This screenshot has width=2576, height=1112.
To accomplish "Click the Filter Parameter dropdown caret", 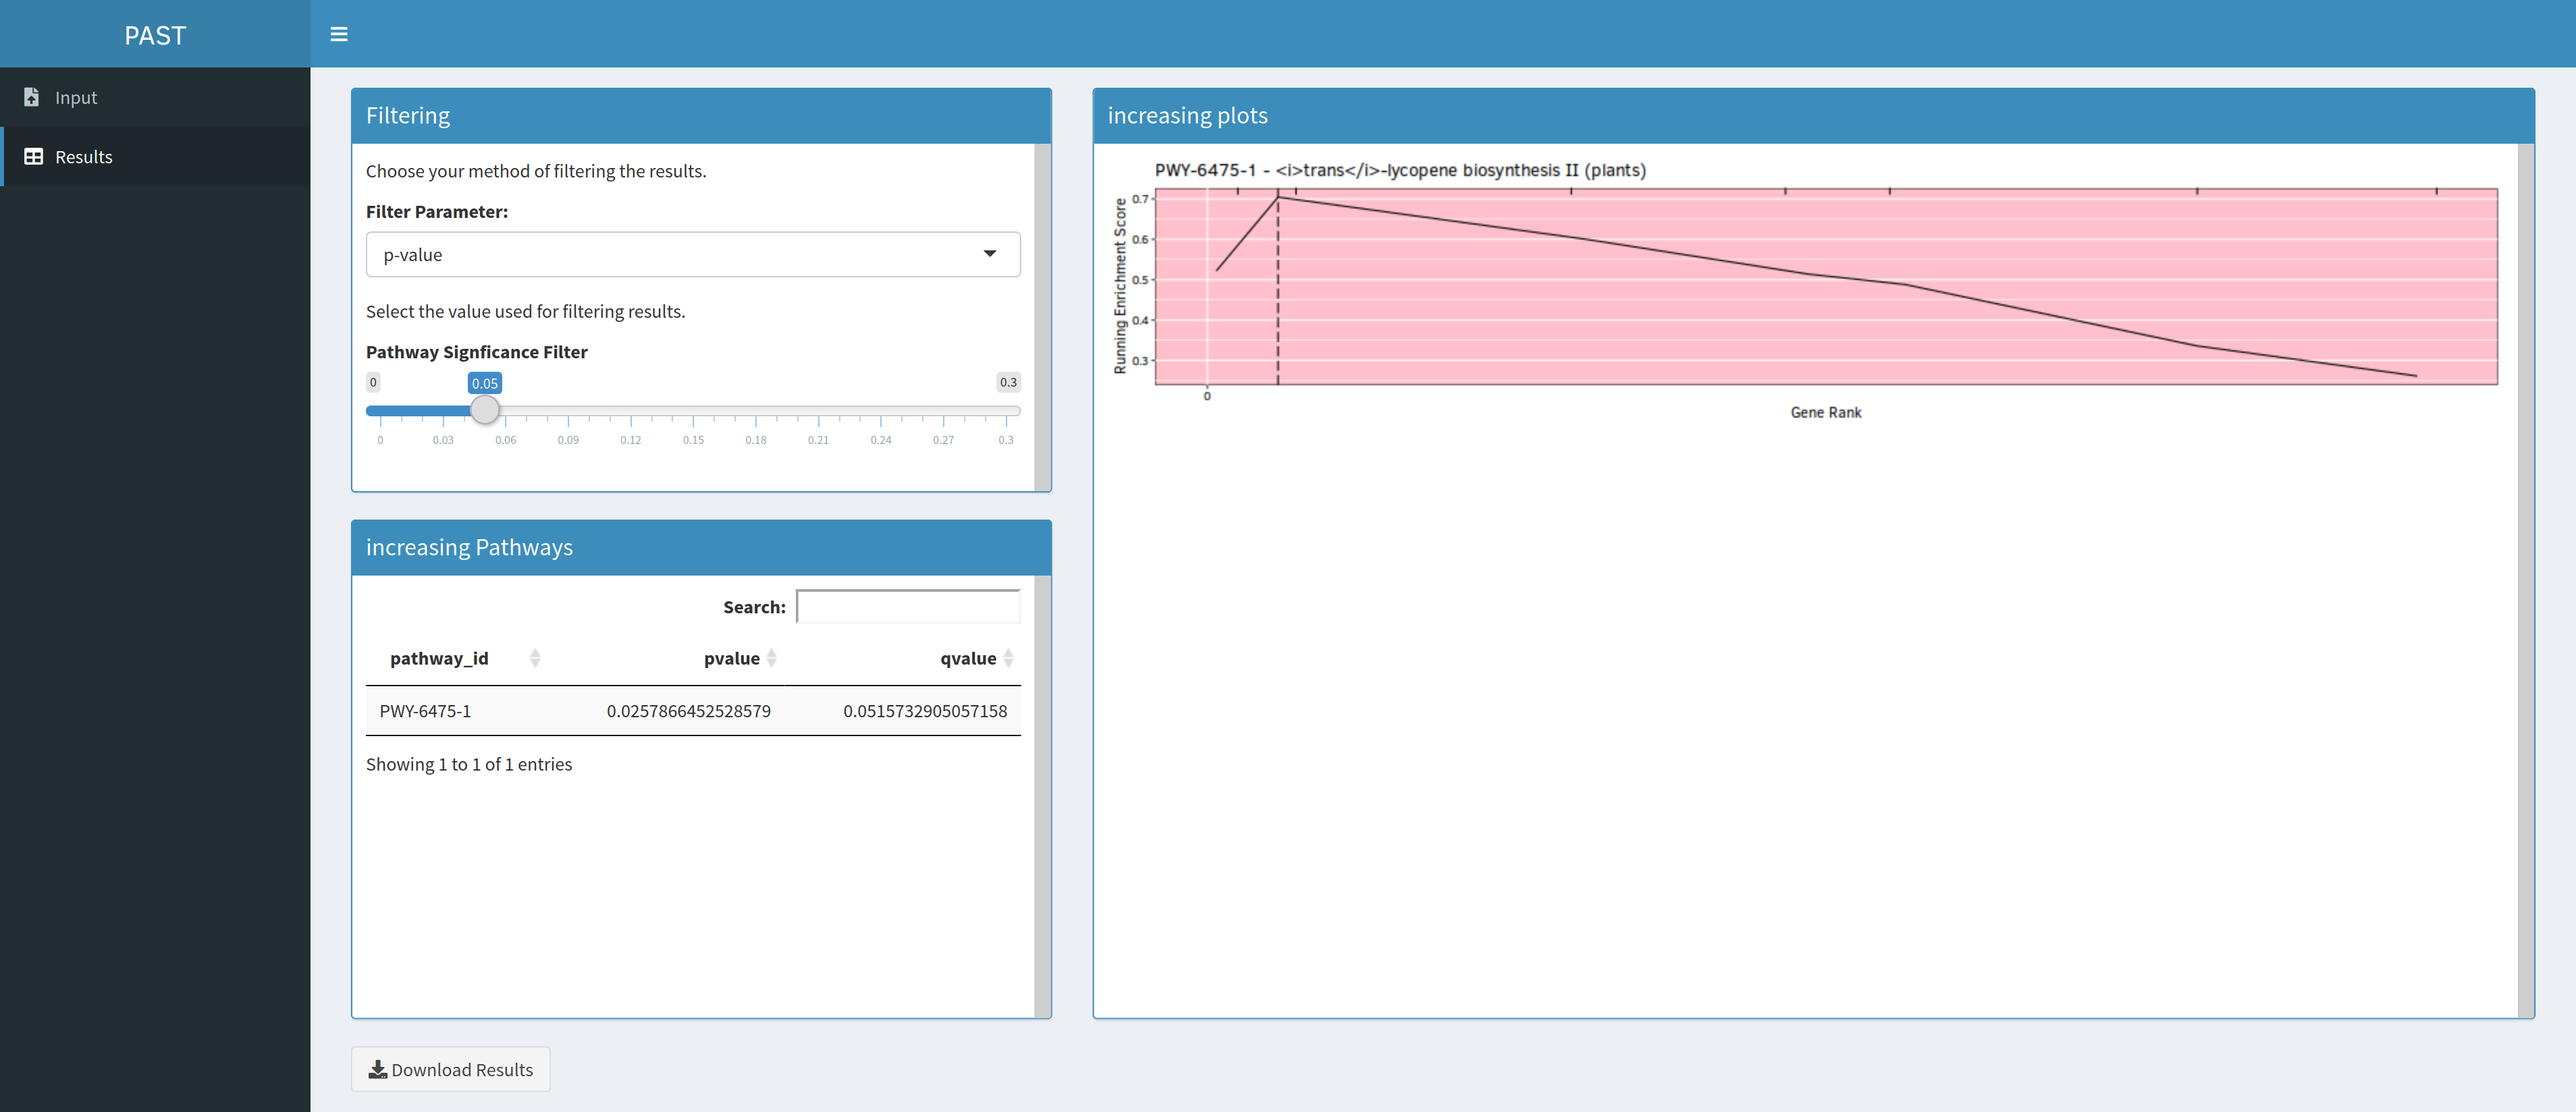I will pos(989,254).
